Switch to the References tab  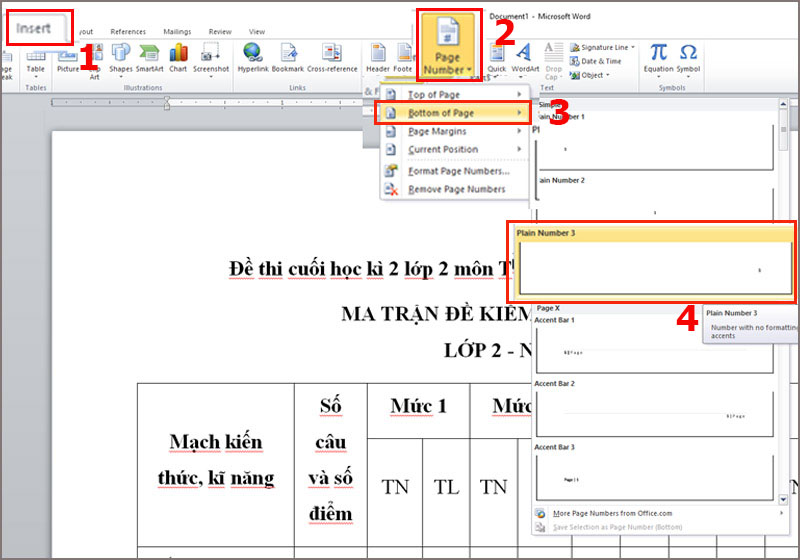tap(128, 32)
